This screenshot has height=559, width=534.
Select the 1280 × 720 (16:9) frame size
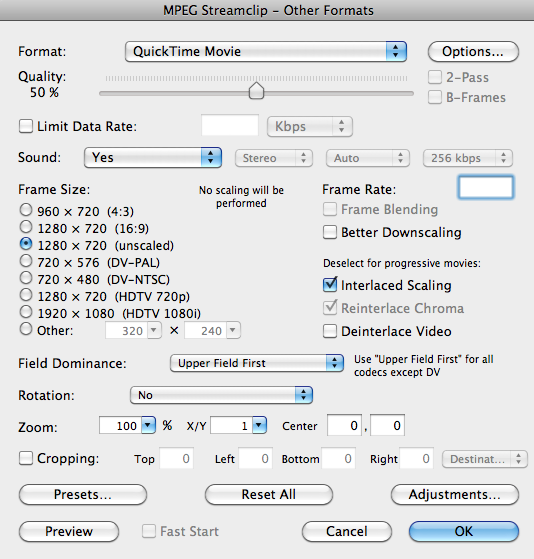tap(26, 227)
